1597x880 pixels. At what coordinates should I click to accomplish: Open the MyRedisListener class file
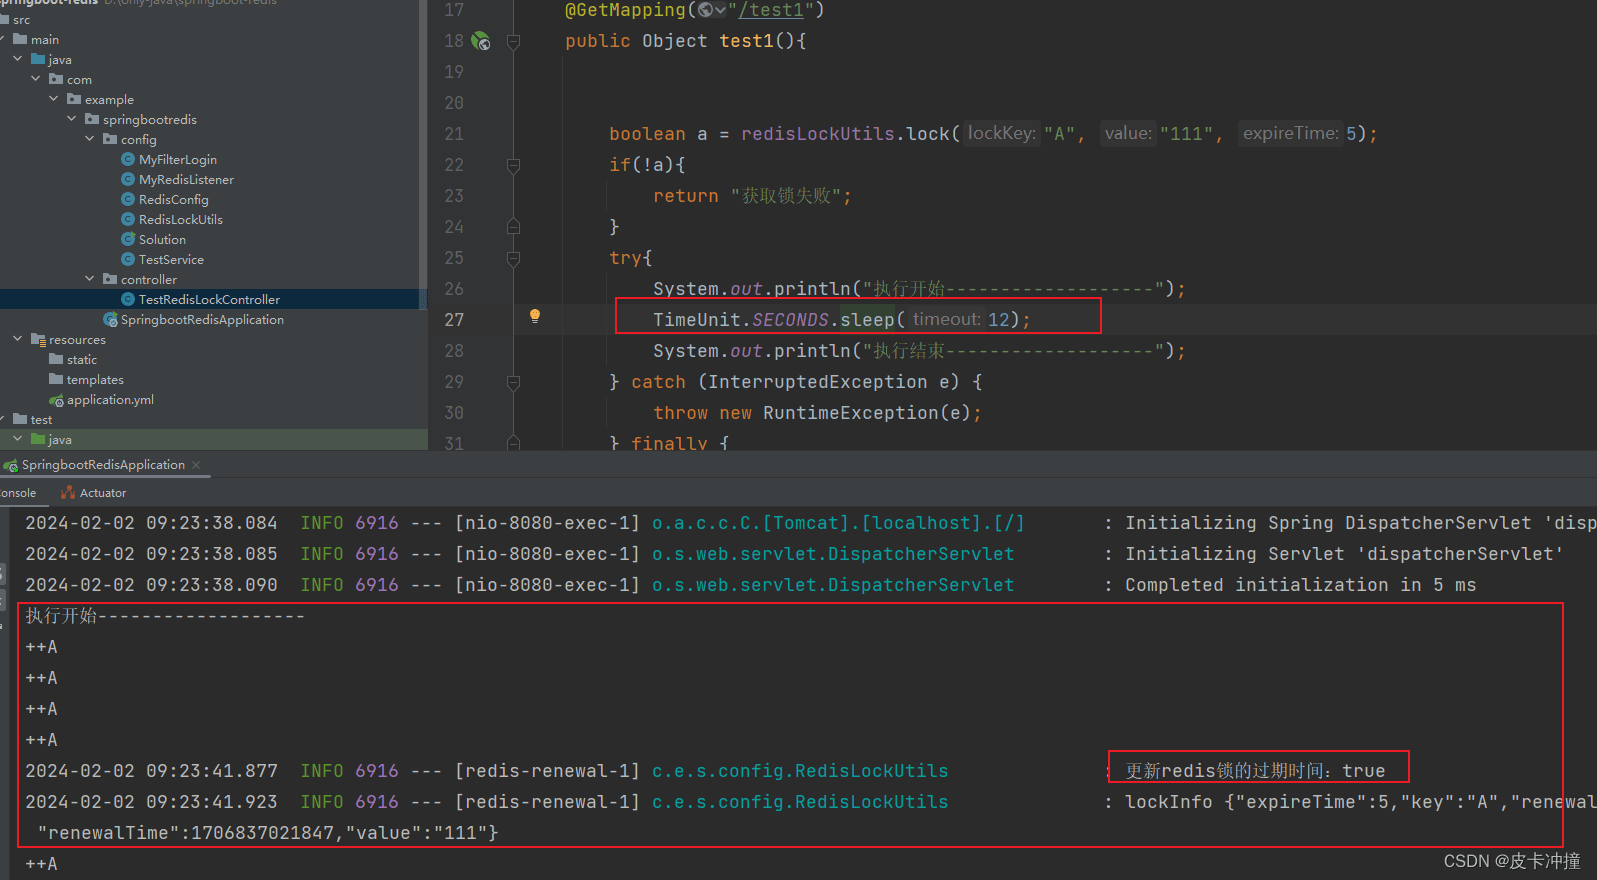tap(186, 180)
